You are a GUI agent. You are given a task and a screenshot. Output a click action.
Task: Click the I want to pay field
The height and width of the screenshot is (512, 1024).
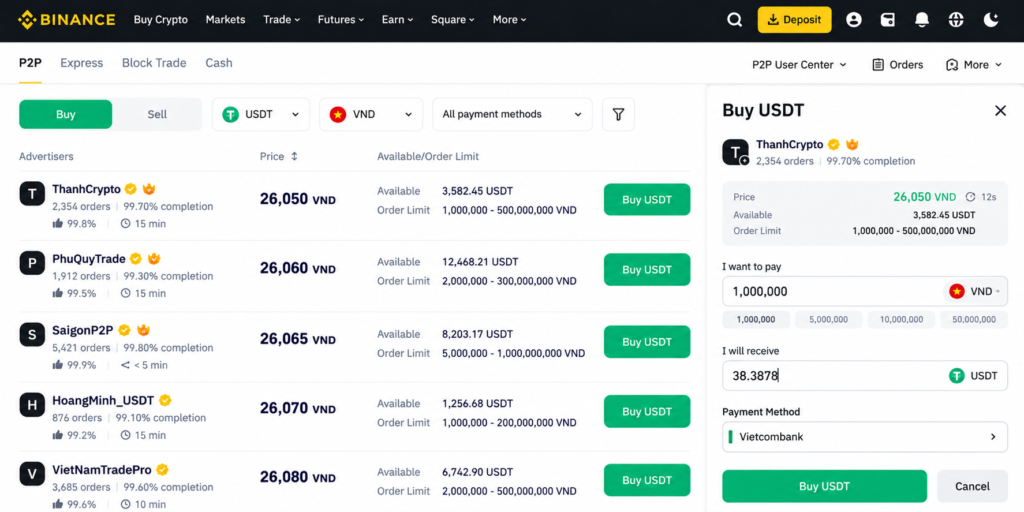pos(865,291)
